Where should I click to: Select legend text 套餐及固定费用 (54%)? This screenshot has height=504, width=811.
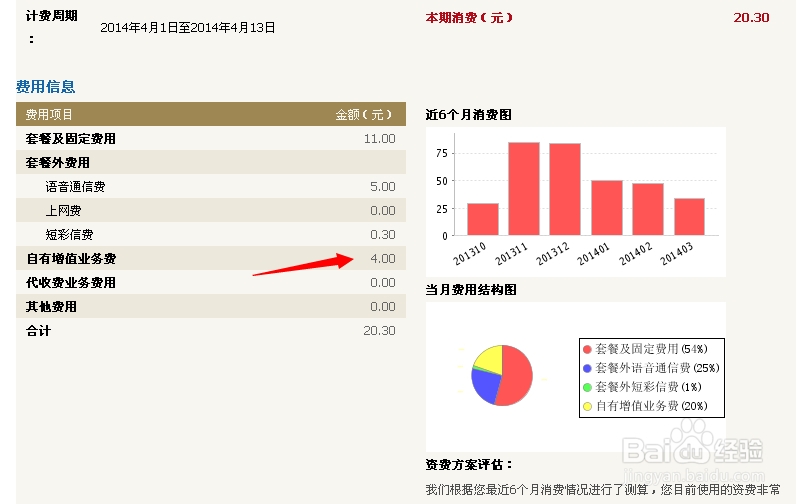tap(651, 349)
